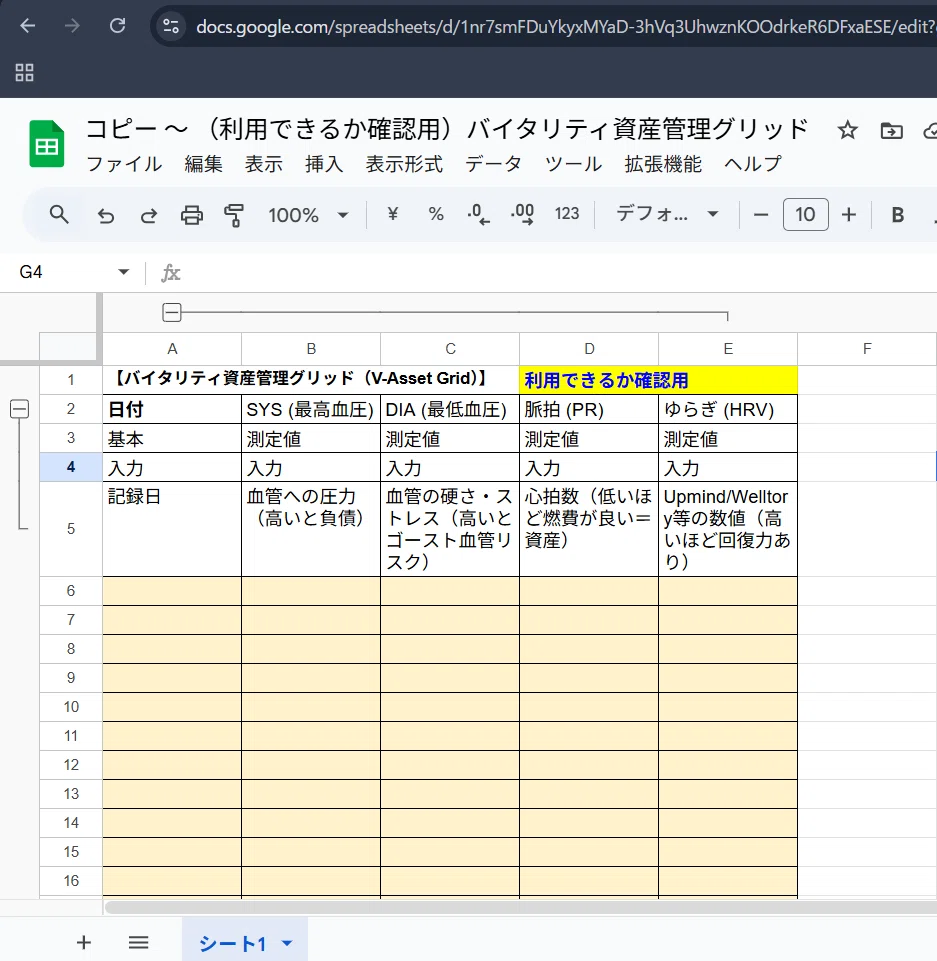Select row 10 header
Screen dimensions: 937x961
click(71, 707)
